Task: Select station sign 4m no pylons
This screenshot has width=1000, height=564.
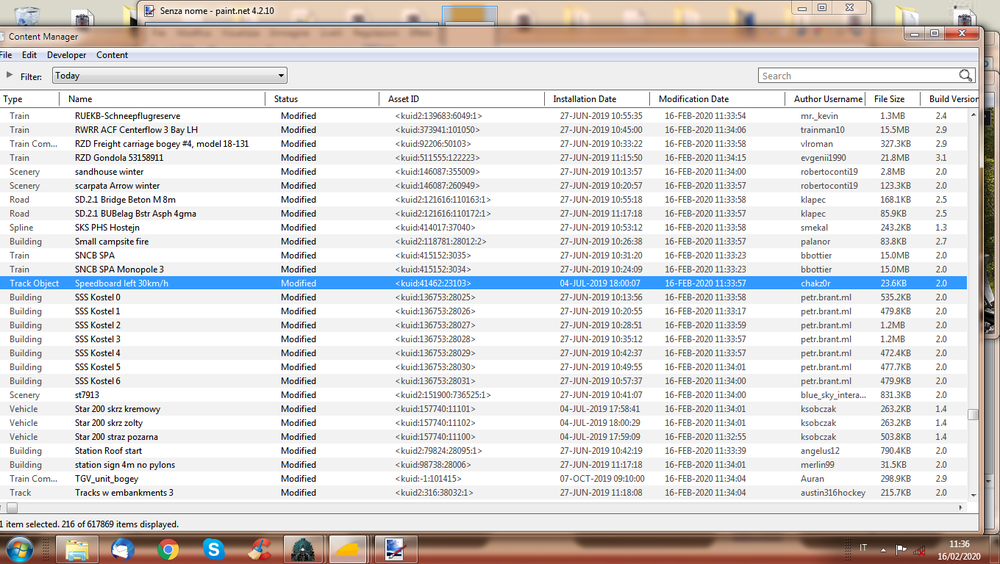Action: tap(483, 465)
